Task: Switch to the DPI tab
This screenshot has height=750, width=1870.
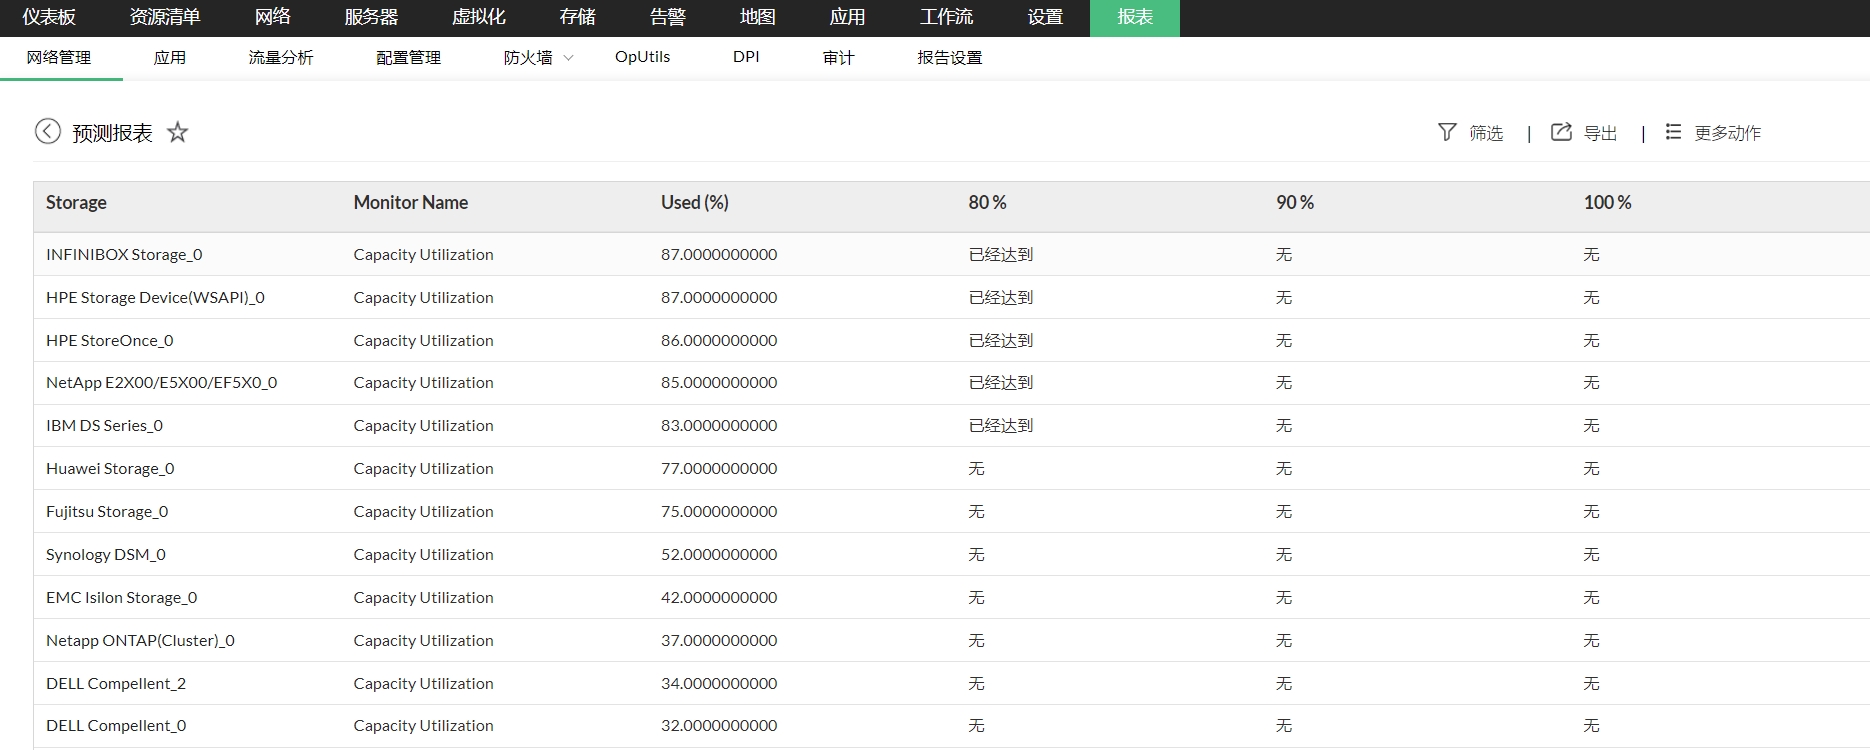Action: click(746, 57)
